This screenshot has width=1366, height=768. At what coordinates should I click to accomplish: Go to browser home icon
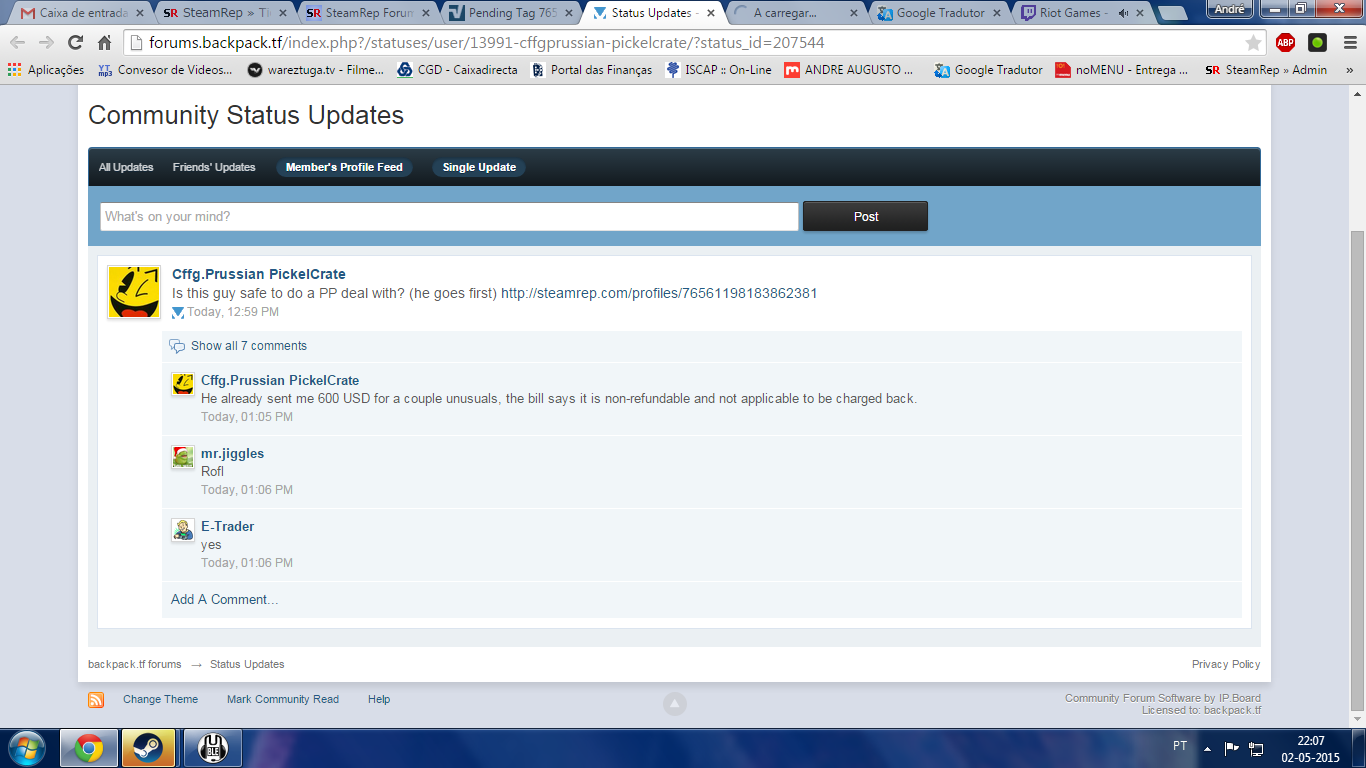coord(105,43)
